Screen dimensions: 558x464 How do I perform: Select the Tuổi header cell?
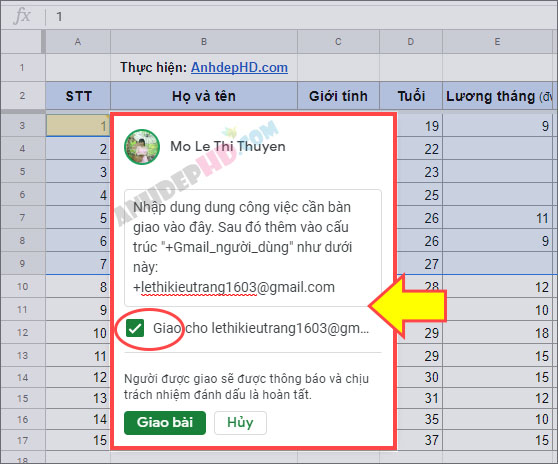coord(411,96)
